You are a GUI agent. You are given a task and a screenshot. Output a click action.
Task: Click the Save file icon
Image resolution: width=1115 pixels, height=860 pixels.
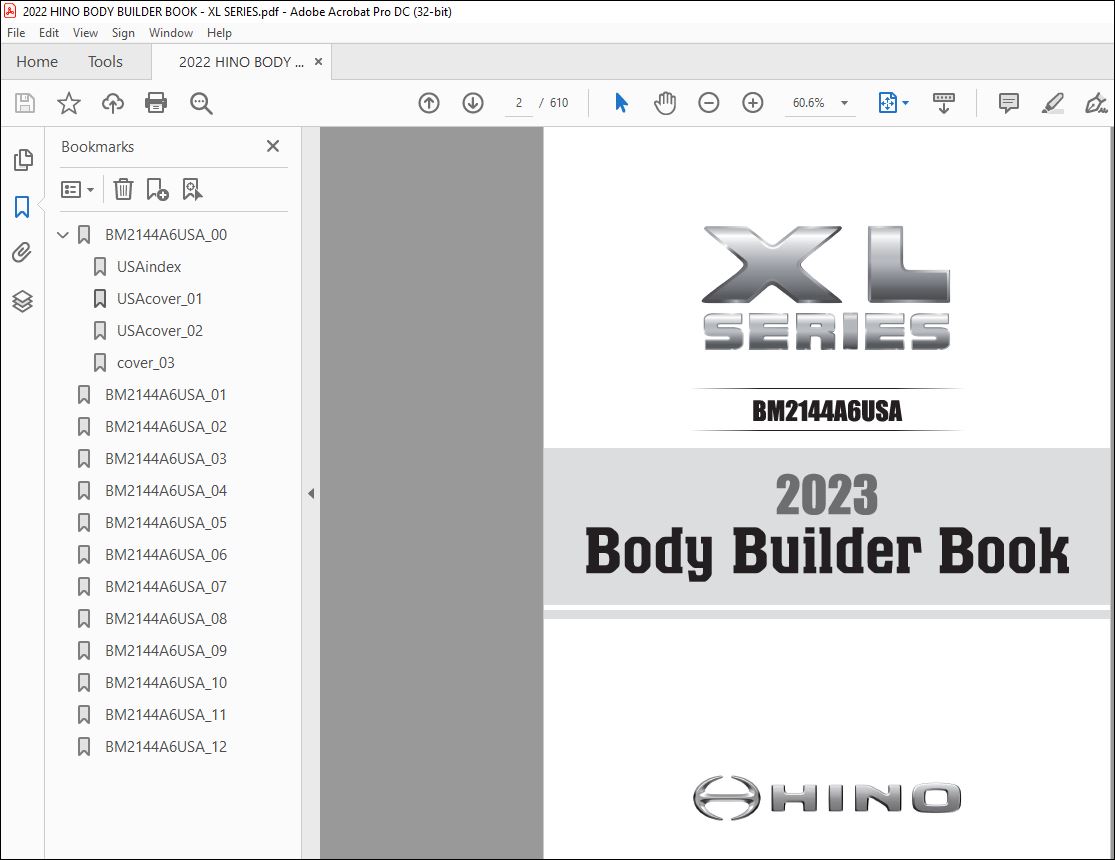(x=25, y=103)
